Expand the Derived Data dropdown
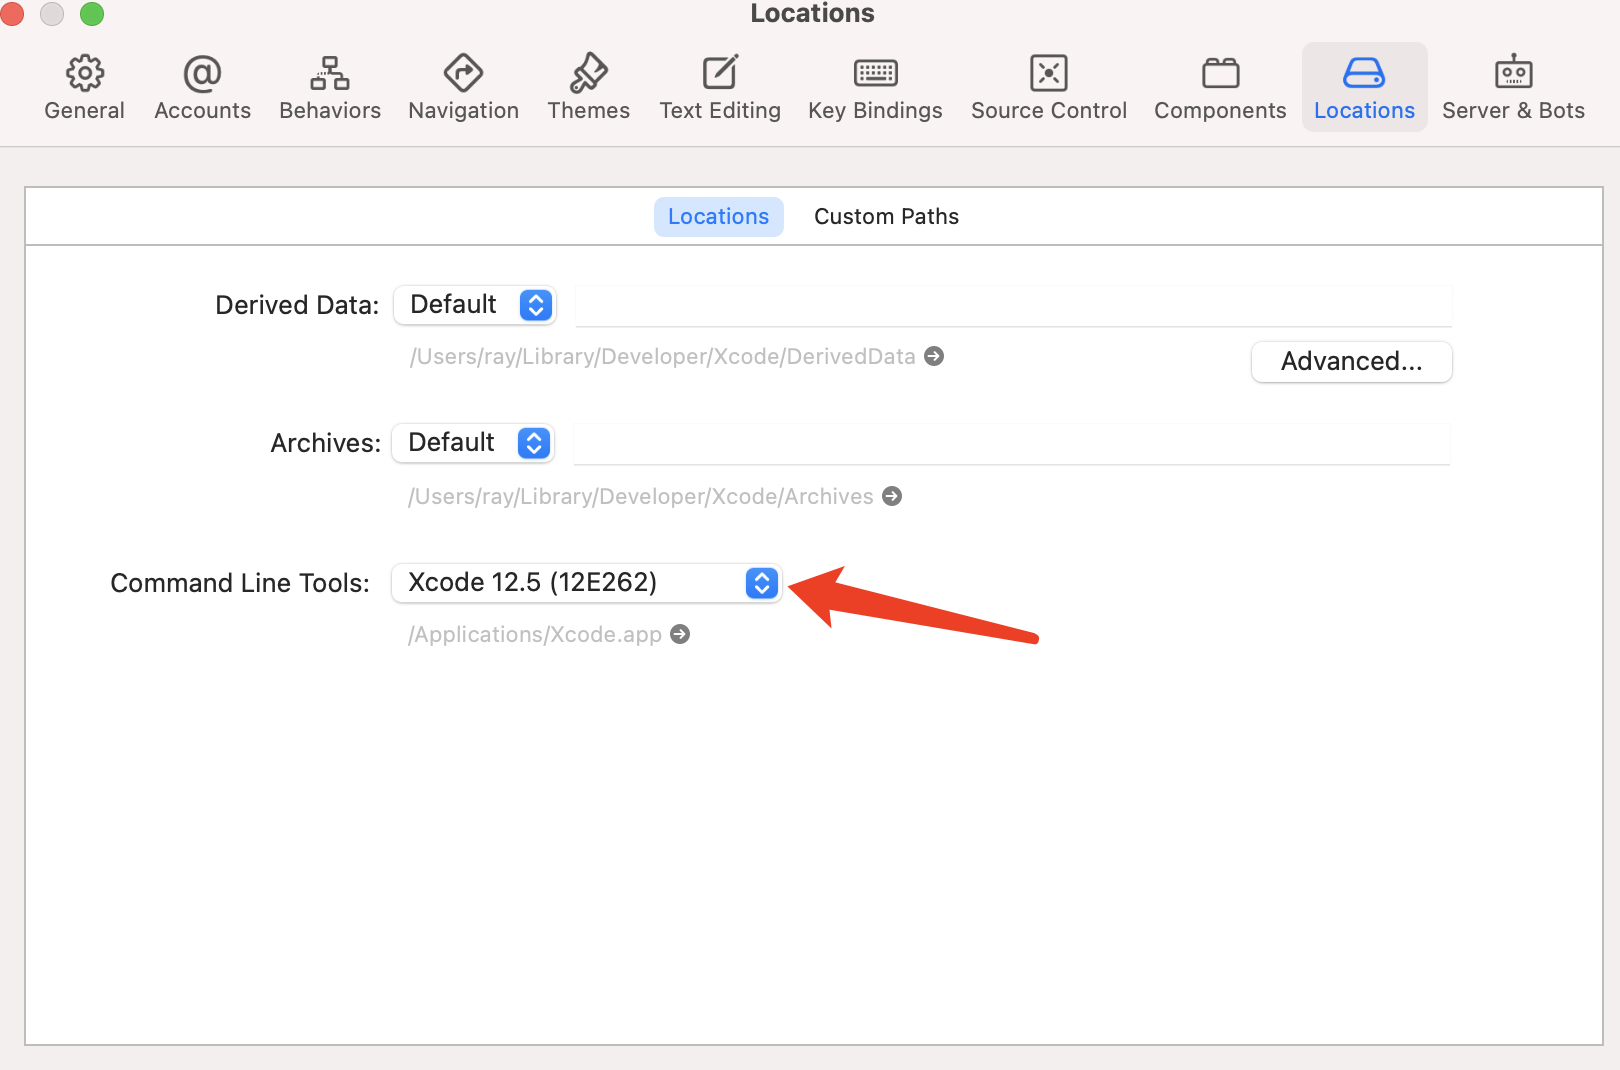The height and width of the screenshot is (1070, 1620). point(475,305)
